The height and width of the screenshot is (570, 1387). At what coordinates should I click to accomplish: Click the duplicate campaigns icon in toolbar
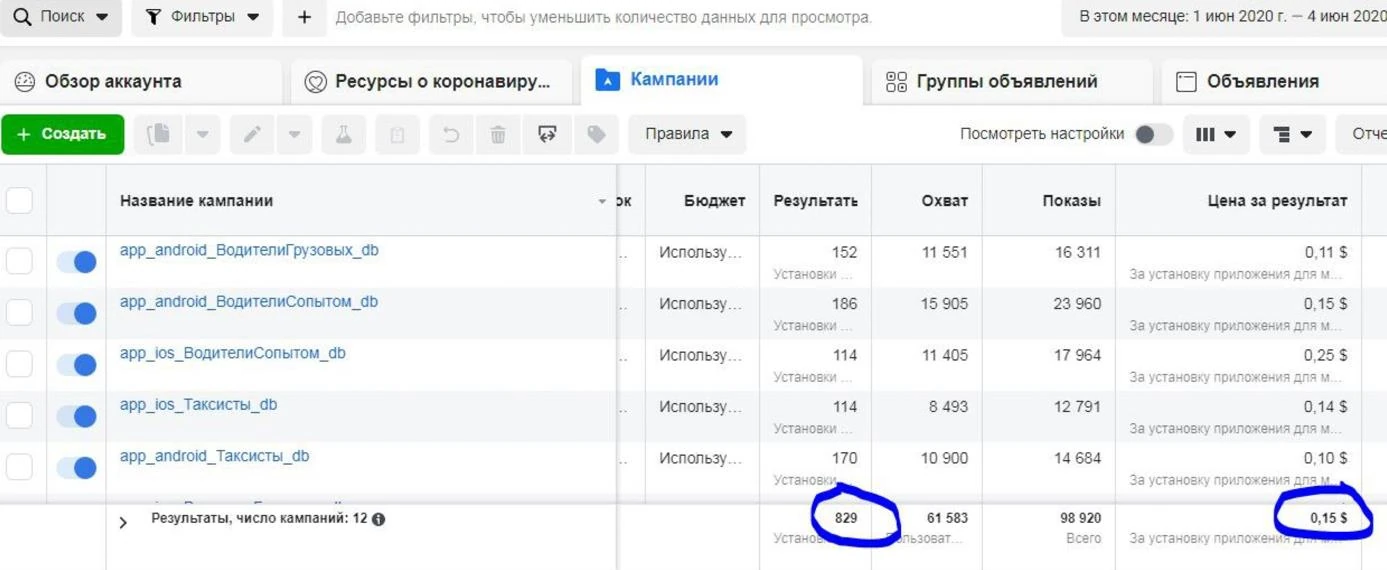click(158, 134)
